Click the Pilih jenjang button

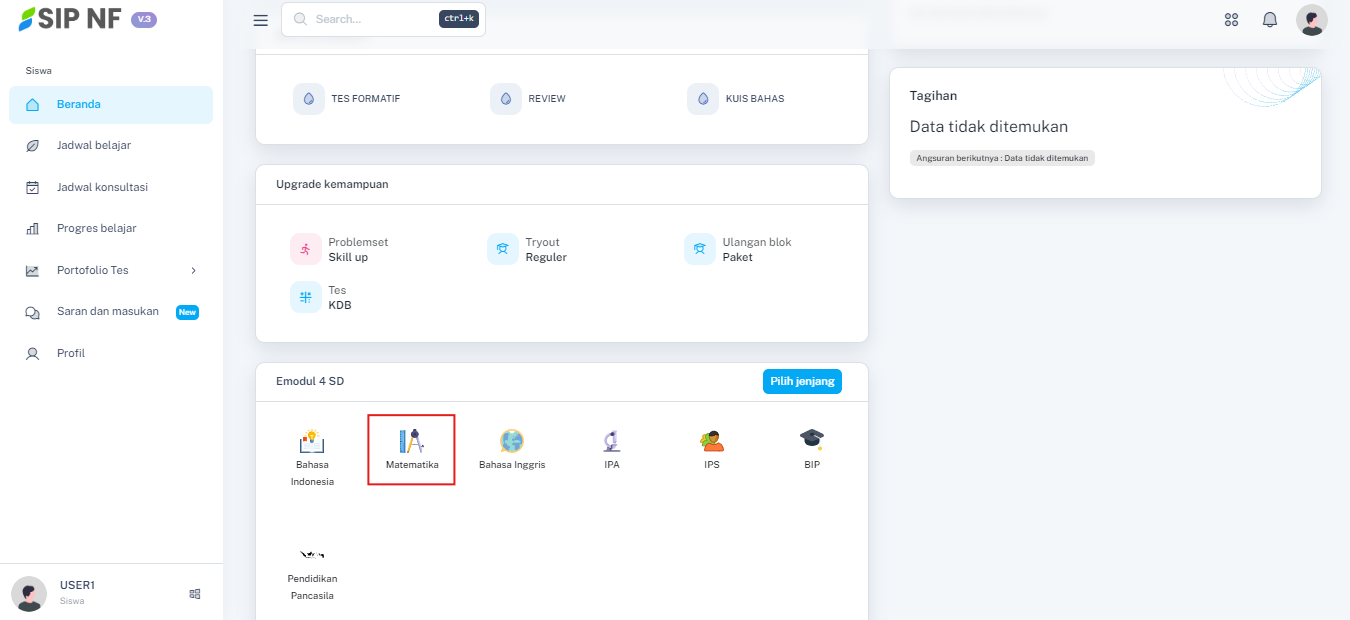coord(802,381)
